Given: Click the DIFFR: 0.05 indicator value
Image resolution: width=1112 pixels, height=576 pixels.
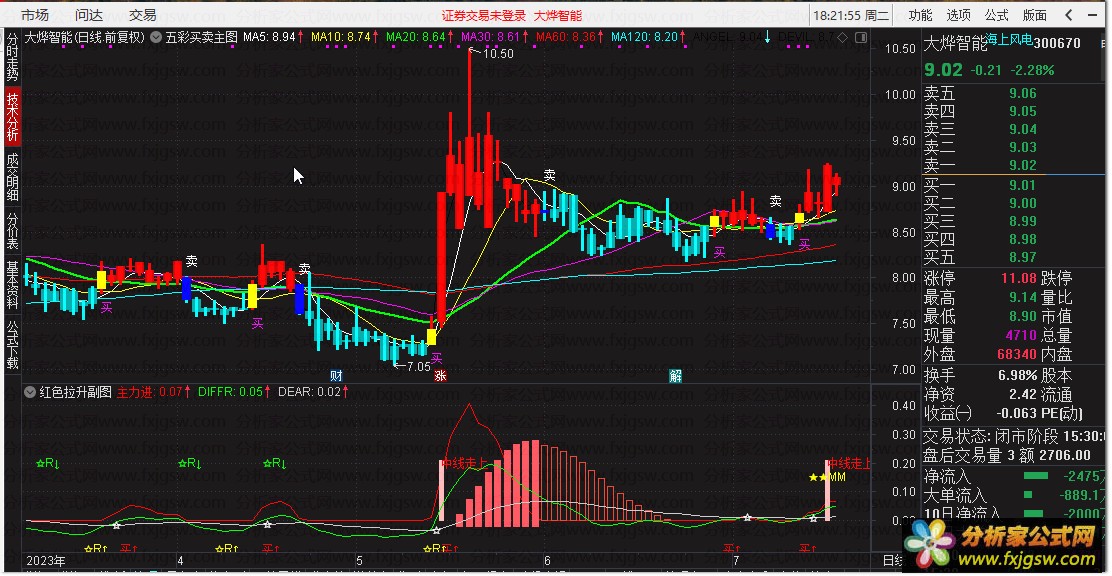Looking at the screenshot, I should (235, 392).
